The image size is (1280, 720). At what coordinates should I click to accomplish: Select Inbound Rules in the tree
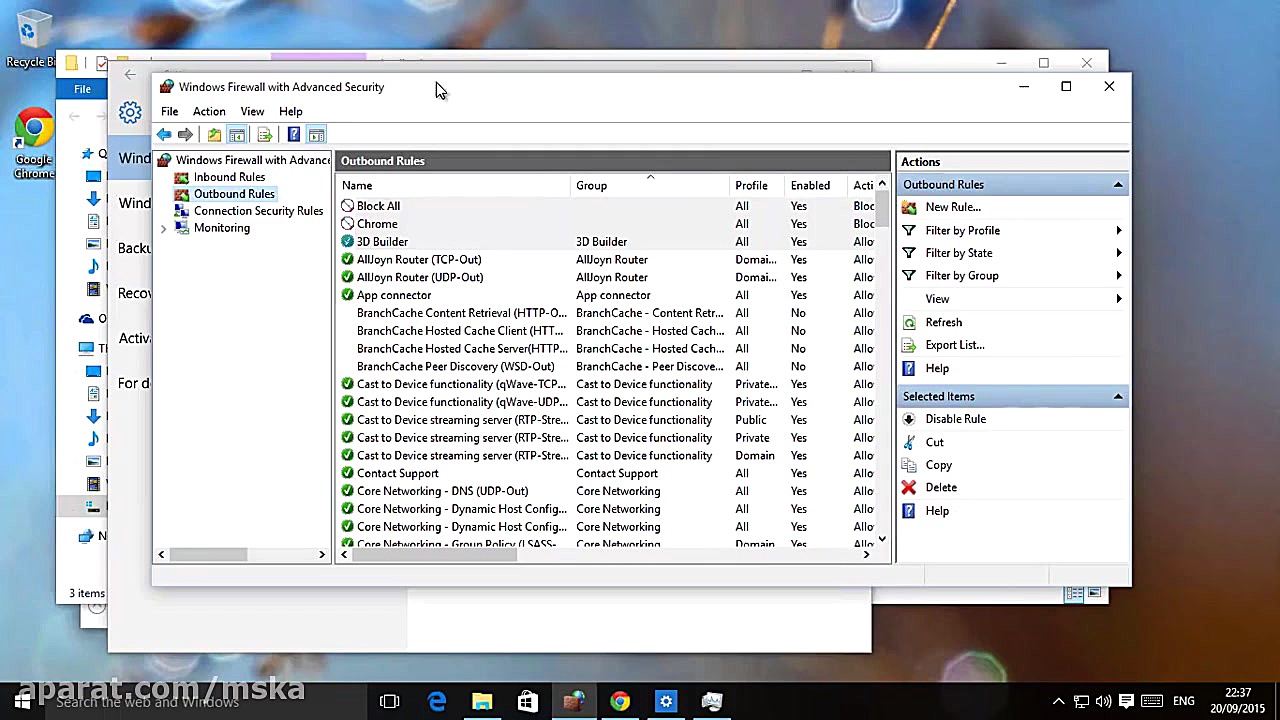click(229, 177)
